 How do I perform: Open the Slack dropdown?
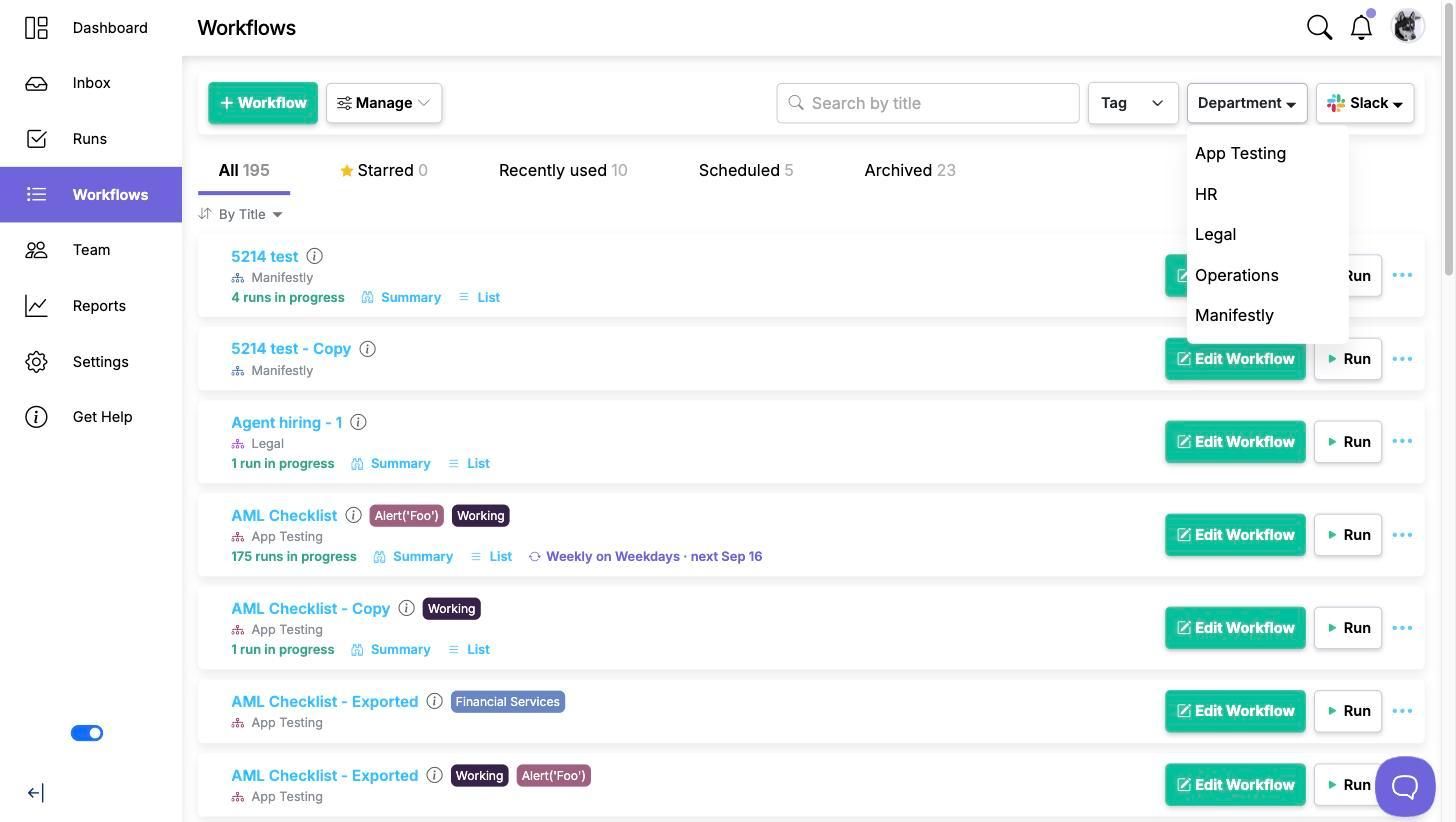1364,103
